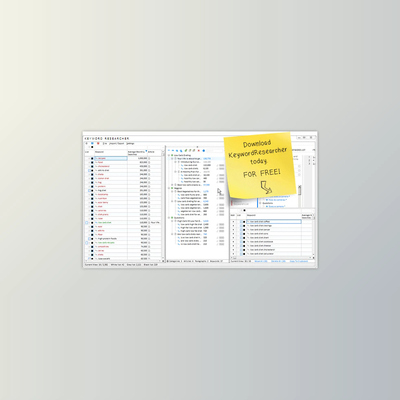Click the red X icon in the article toolbar
Image resolution: width=400 pixels, height=400 pixels.
point(199,151)
